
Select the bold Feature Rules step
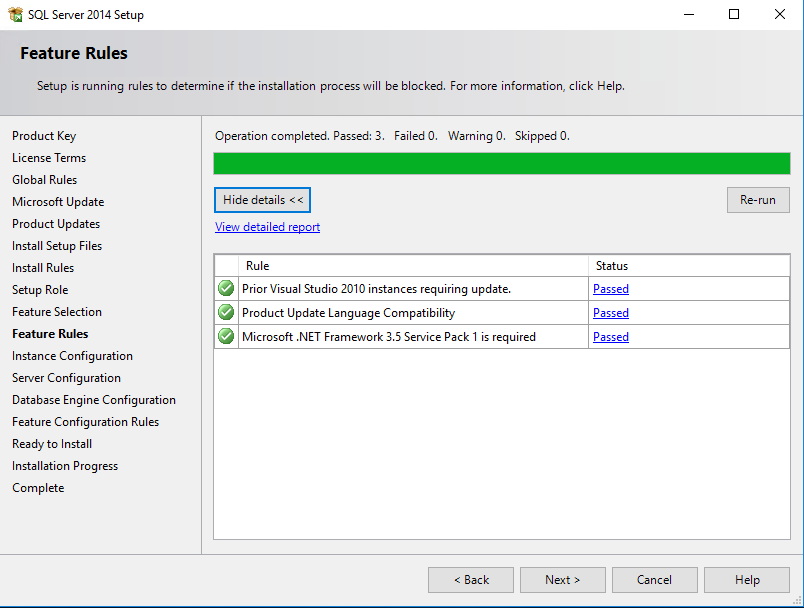point(50,334)
